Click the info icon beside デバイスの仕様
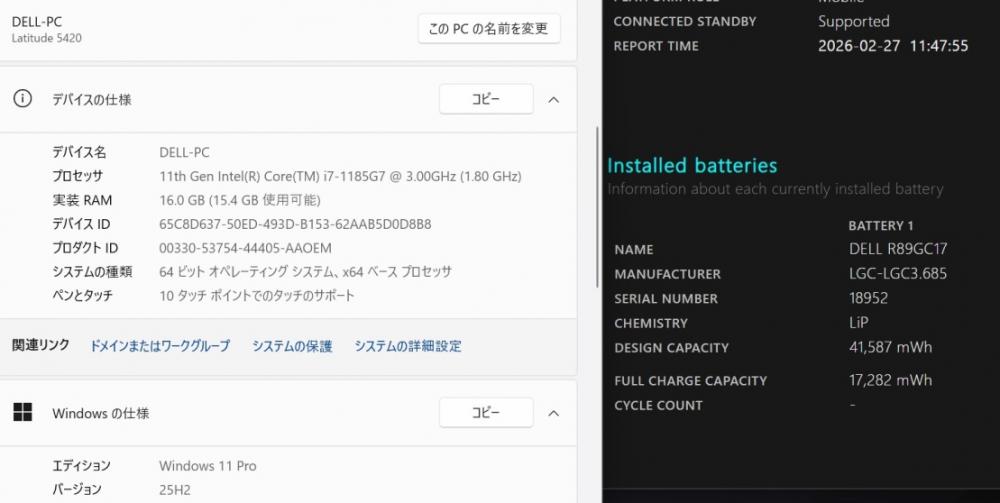The image size is (1000, 503). click(22, 99)
